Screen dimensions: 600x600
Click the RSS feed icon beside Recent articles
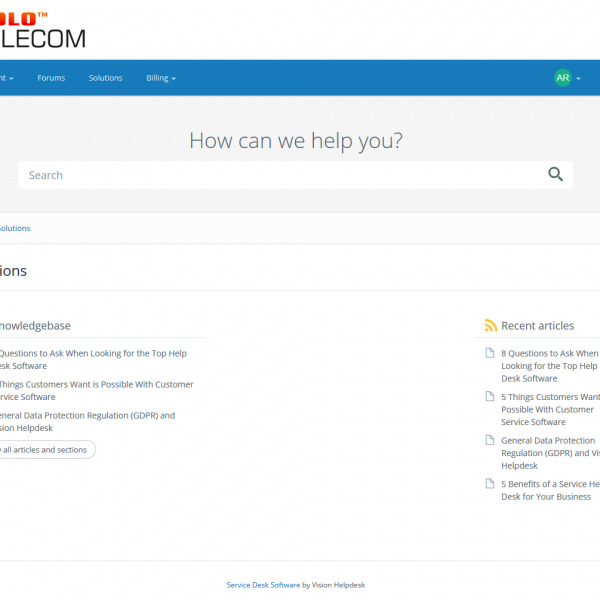[x=490, y=326]
